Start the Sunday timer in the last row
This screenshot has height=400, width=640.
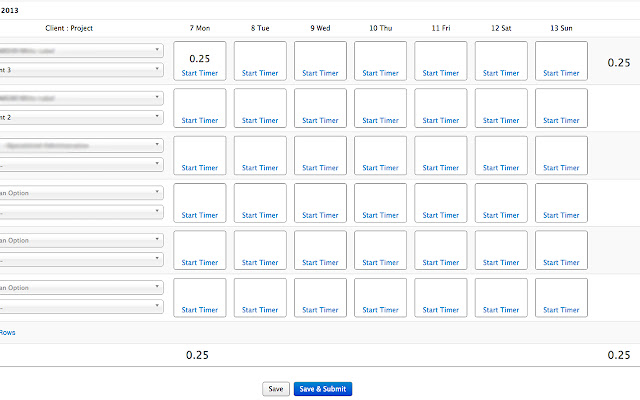pyautogui.click(x=561, y=310)
